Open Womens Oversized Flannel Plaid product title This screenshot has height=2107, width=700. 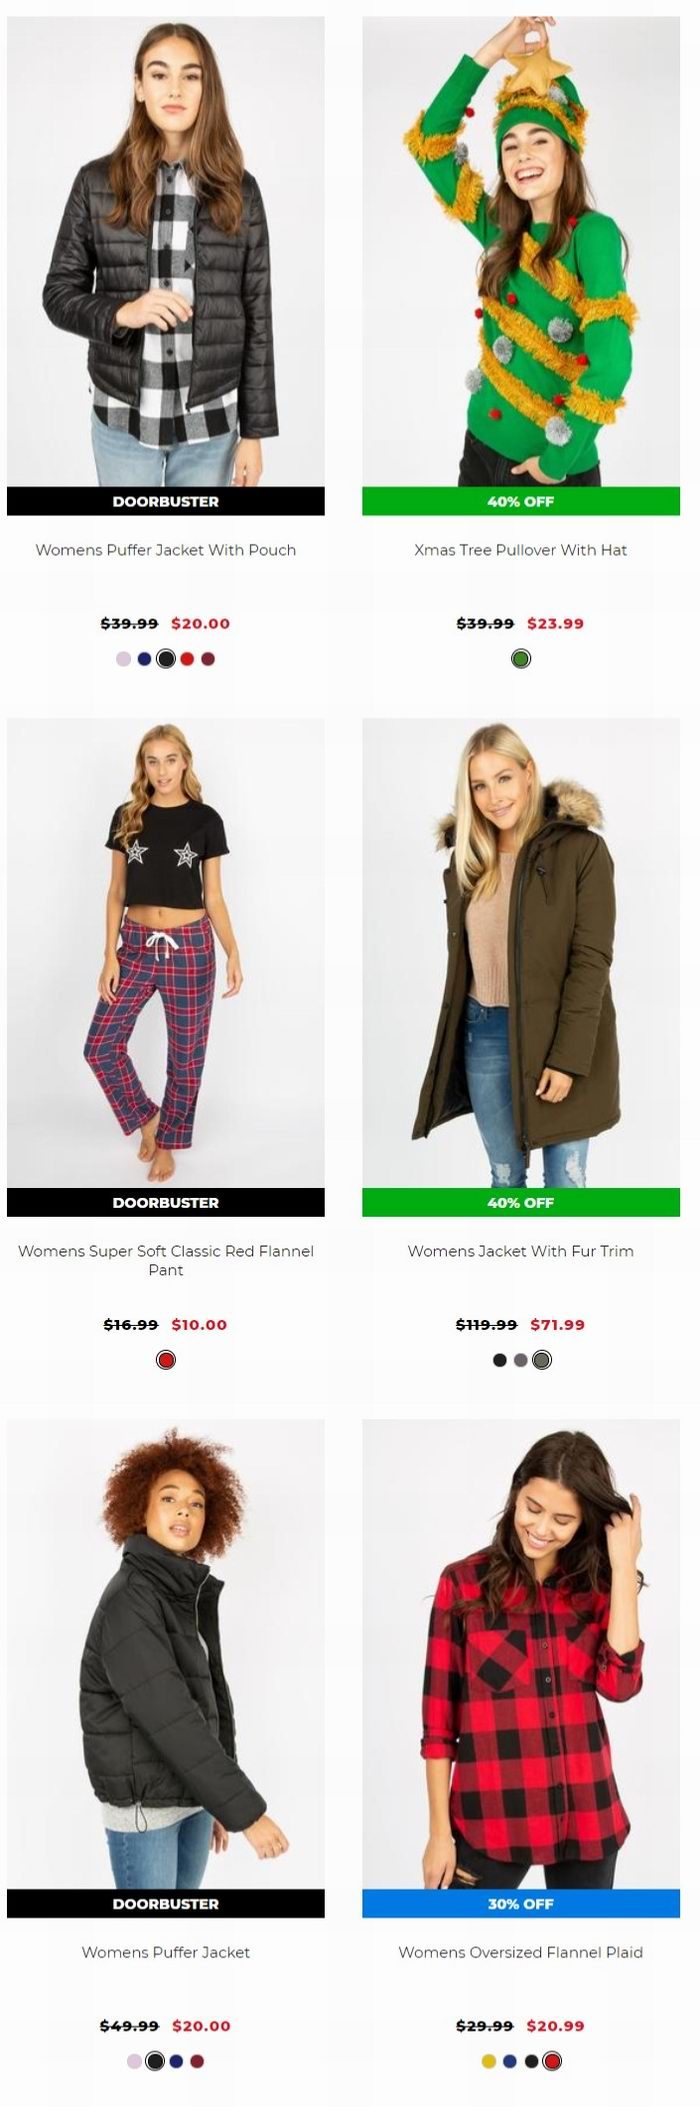pyautogui.click(x=520, y=1952)
